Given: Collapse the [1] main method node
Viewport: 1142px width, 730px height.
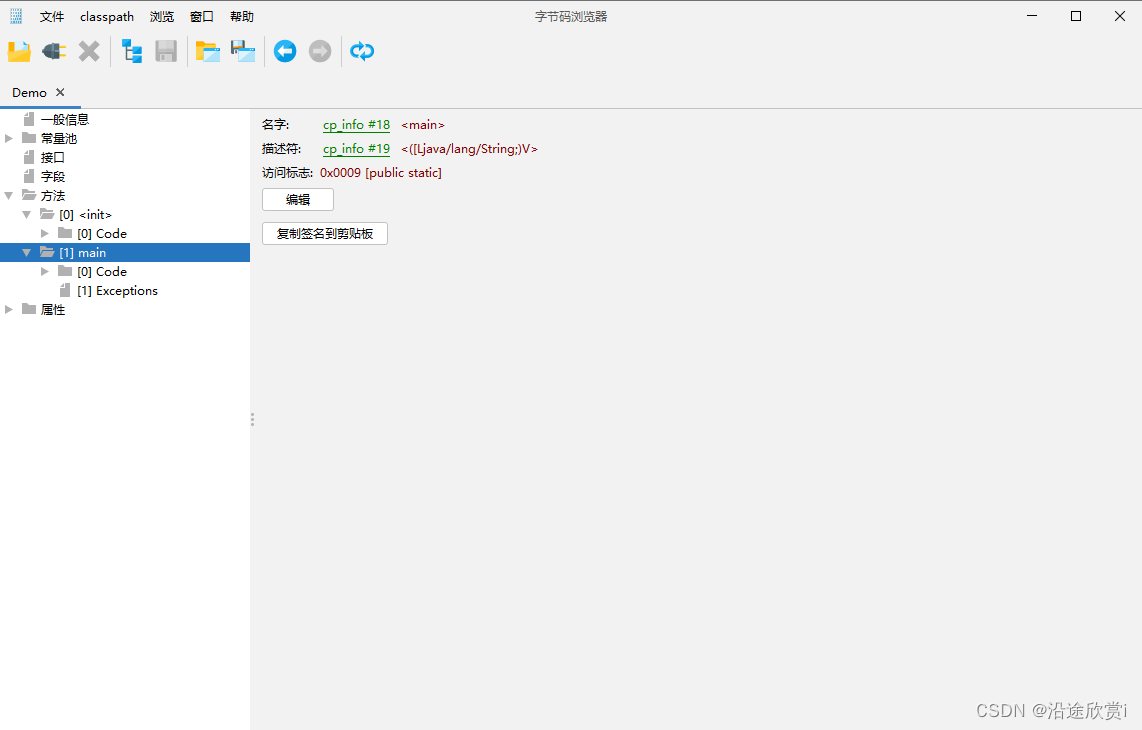Looking at the screenshot, I should pos(26,252).
